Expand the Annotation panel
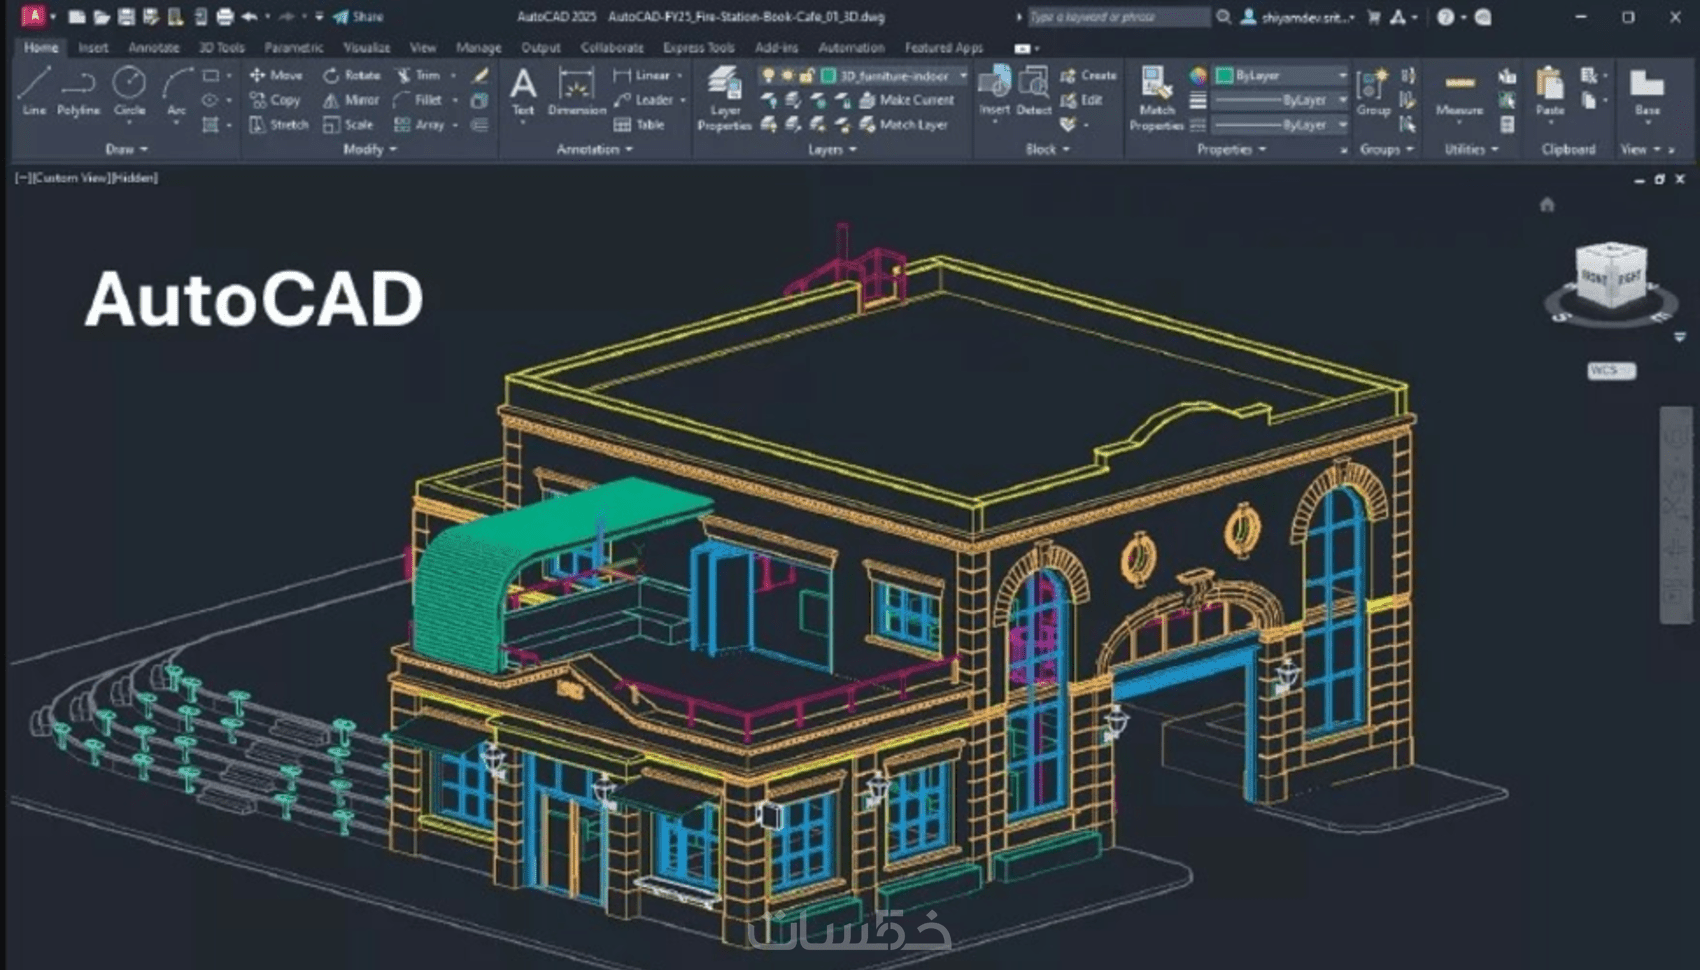This screenshot has height=970, width=1700. (x=595, y=149)
